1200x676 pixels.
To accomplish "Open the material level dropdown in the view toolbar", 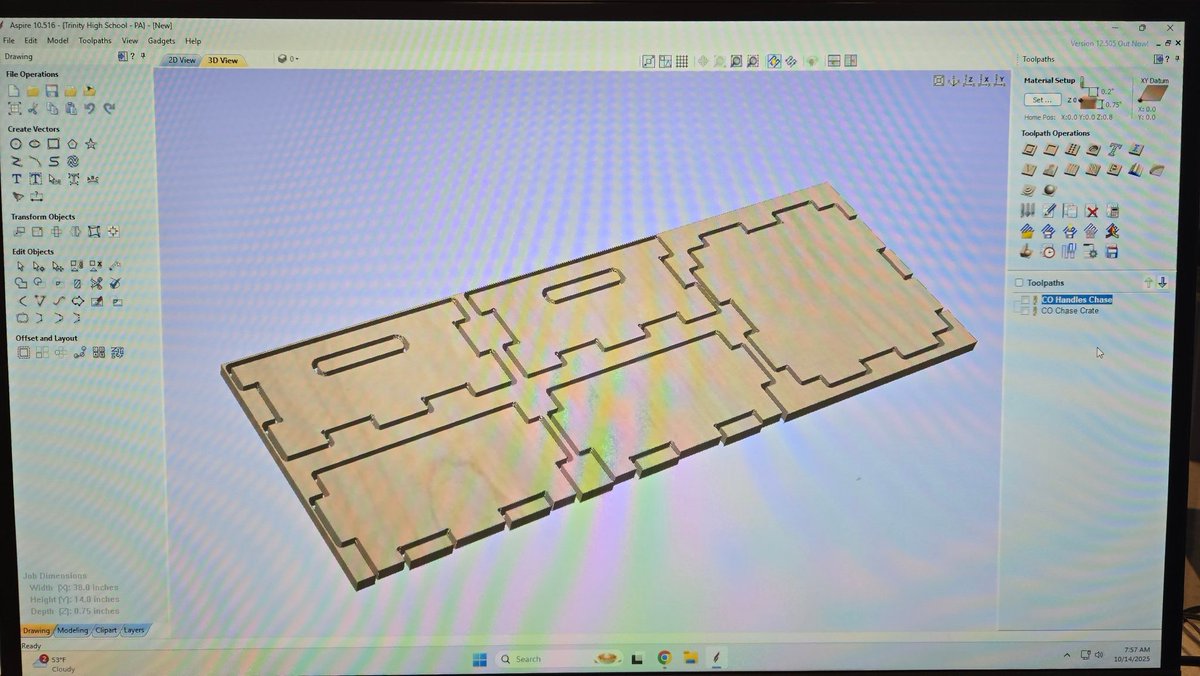I will click(x=287, y=60).
